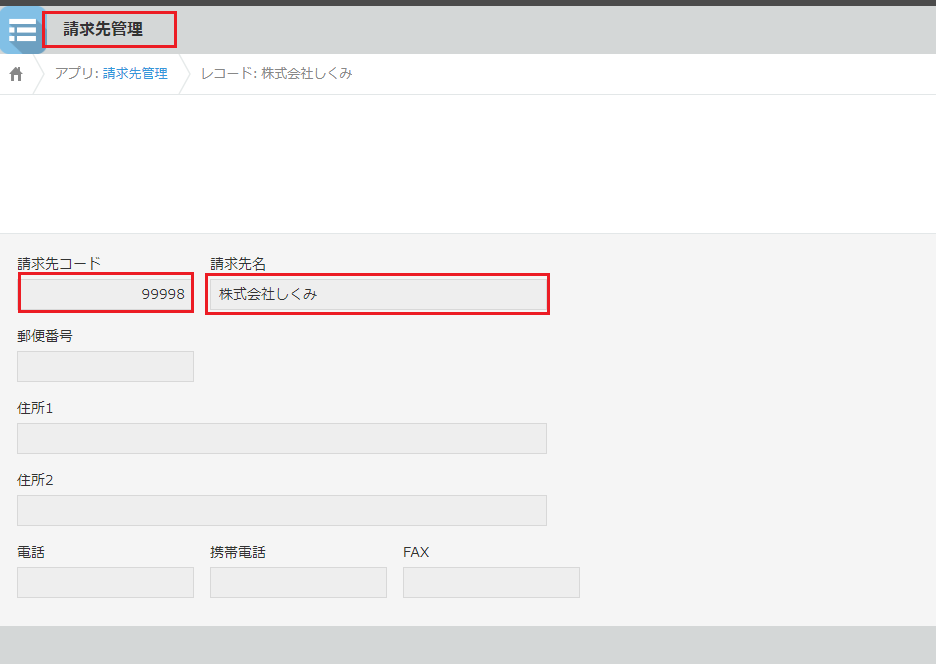Open the 請求先管理 app breadcrumb link
The width and height of the screenshot is (936, 664).
[x=135, y=73]
